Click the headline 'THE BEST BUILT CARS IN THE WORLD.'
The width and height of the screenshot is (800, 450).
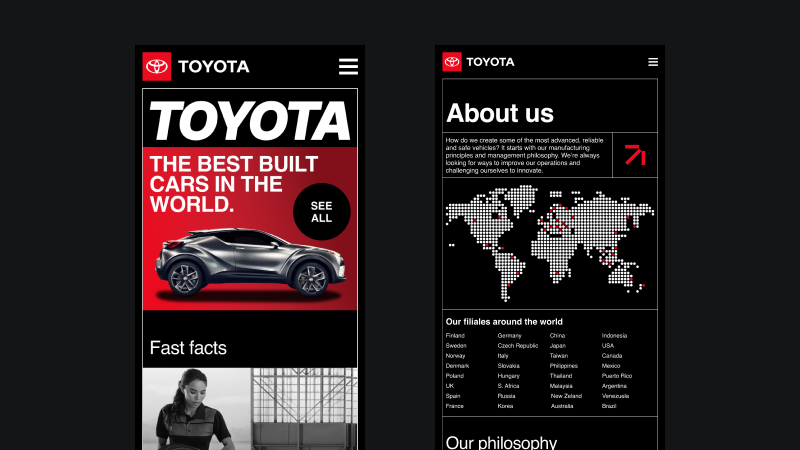(234, 184)
